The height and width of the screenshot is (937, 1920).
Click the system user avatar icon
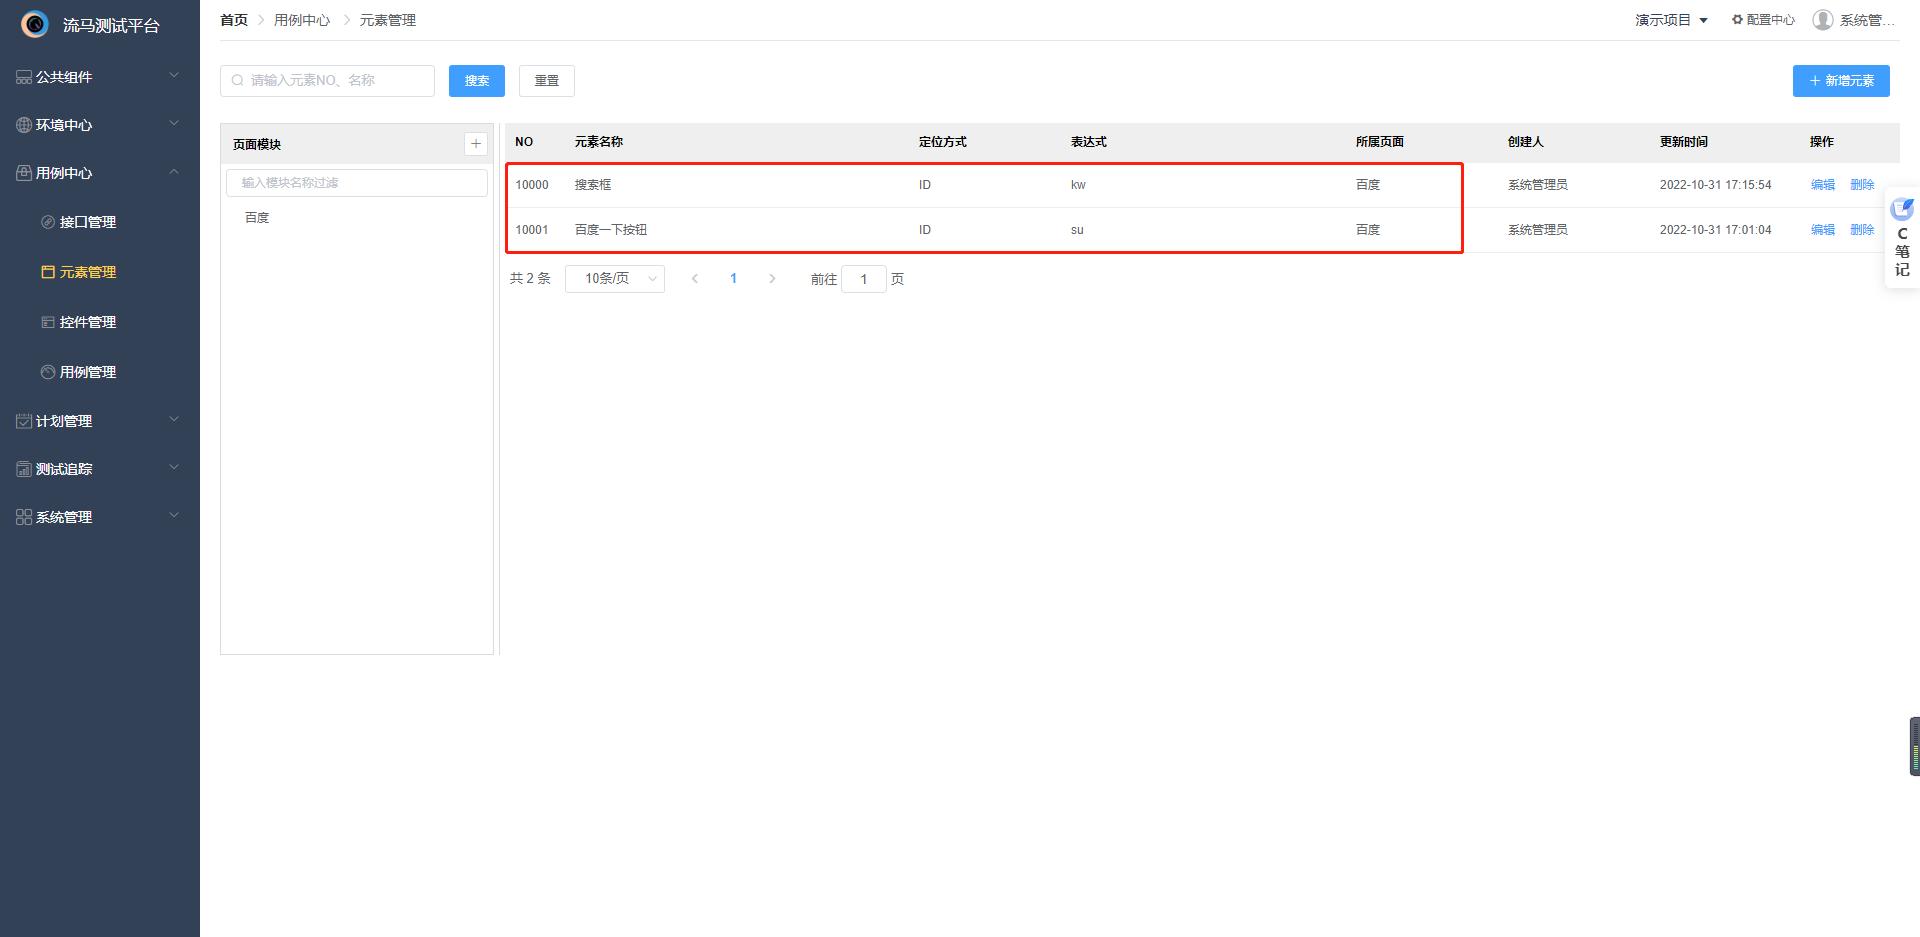1823,20
